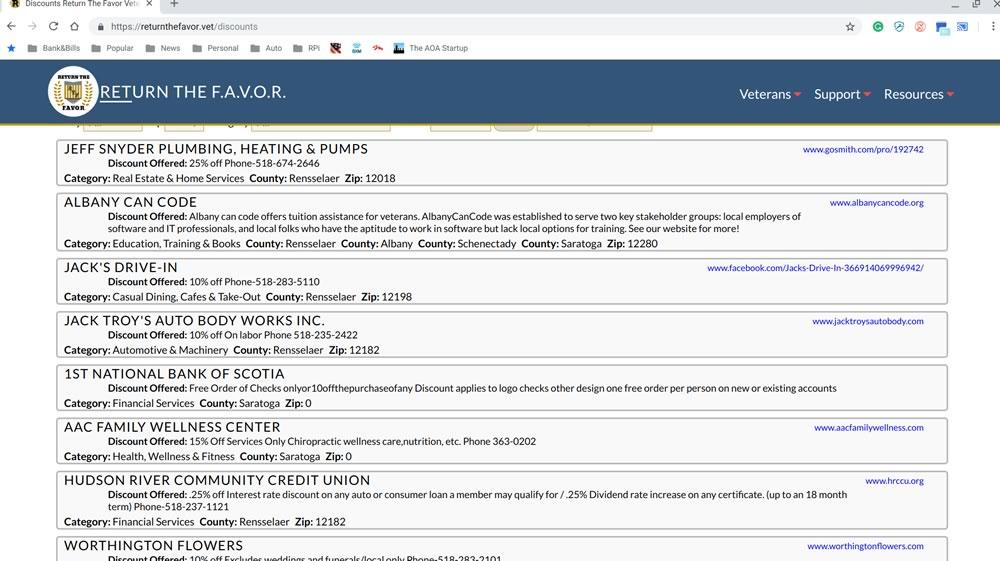Select 1st National Bank of Scotia heading
The image size is (1000, 561).
pyautogui.click(x=174, y=374)
